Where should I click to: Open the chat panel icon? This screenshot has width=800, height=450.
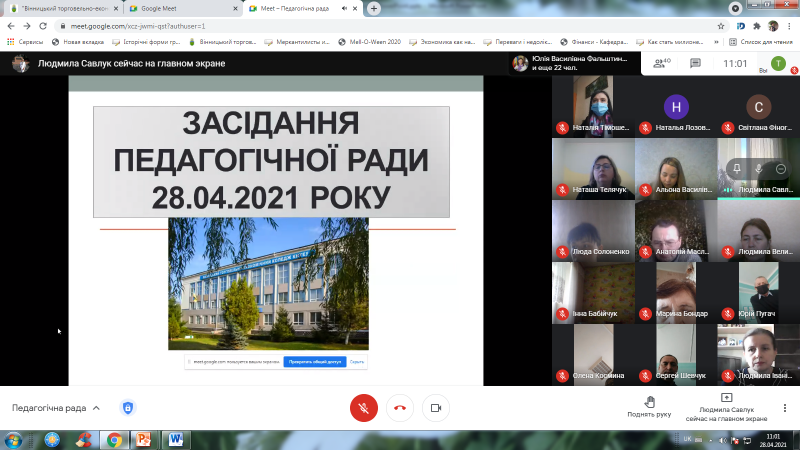(x=695, y=63)
